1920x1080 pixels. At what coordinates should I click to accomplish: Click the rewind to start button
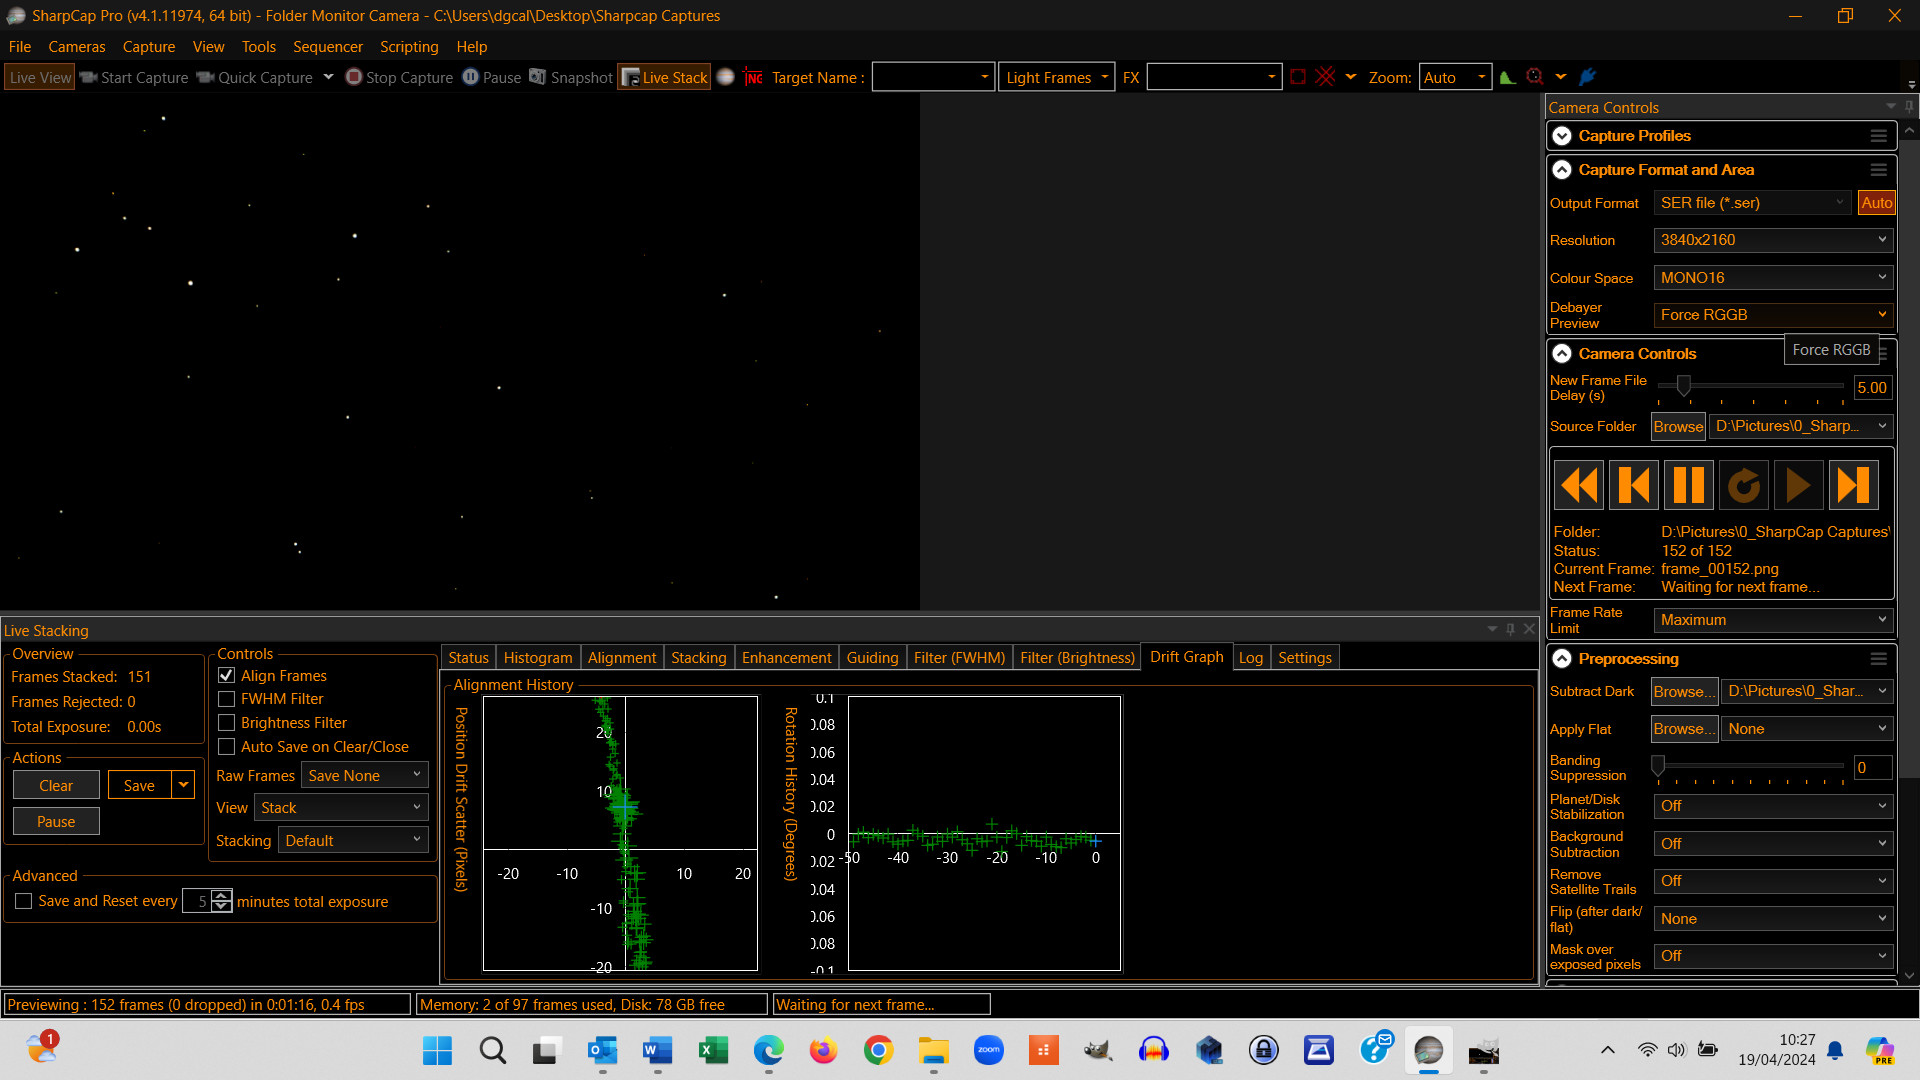1578,485
